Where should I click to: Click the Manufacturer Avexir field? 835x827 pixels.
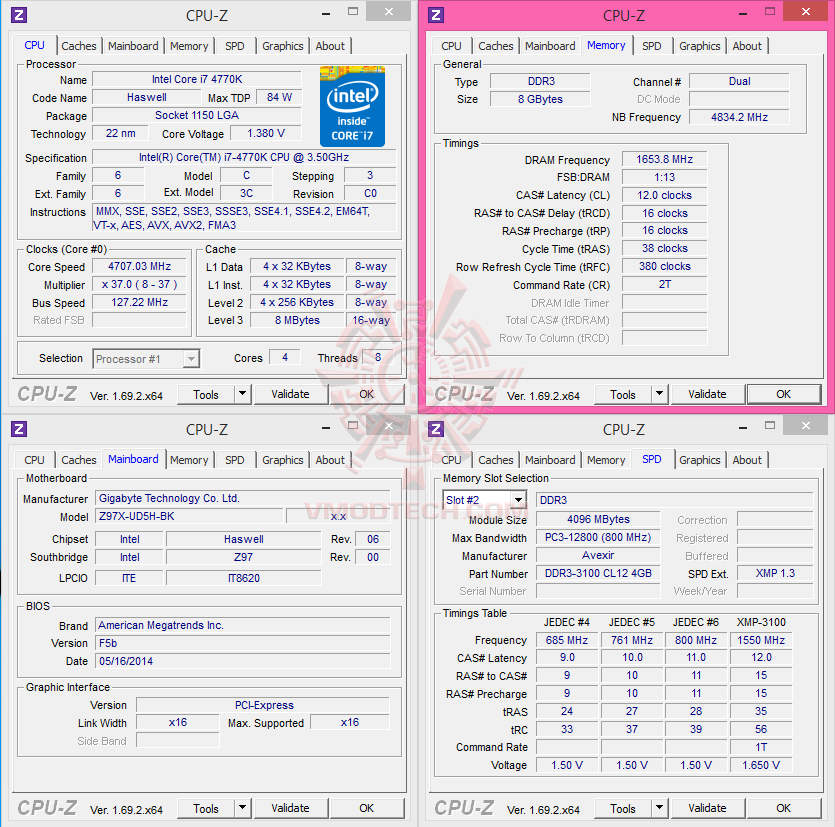click(x=598, y=555)
